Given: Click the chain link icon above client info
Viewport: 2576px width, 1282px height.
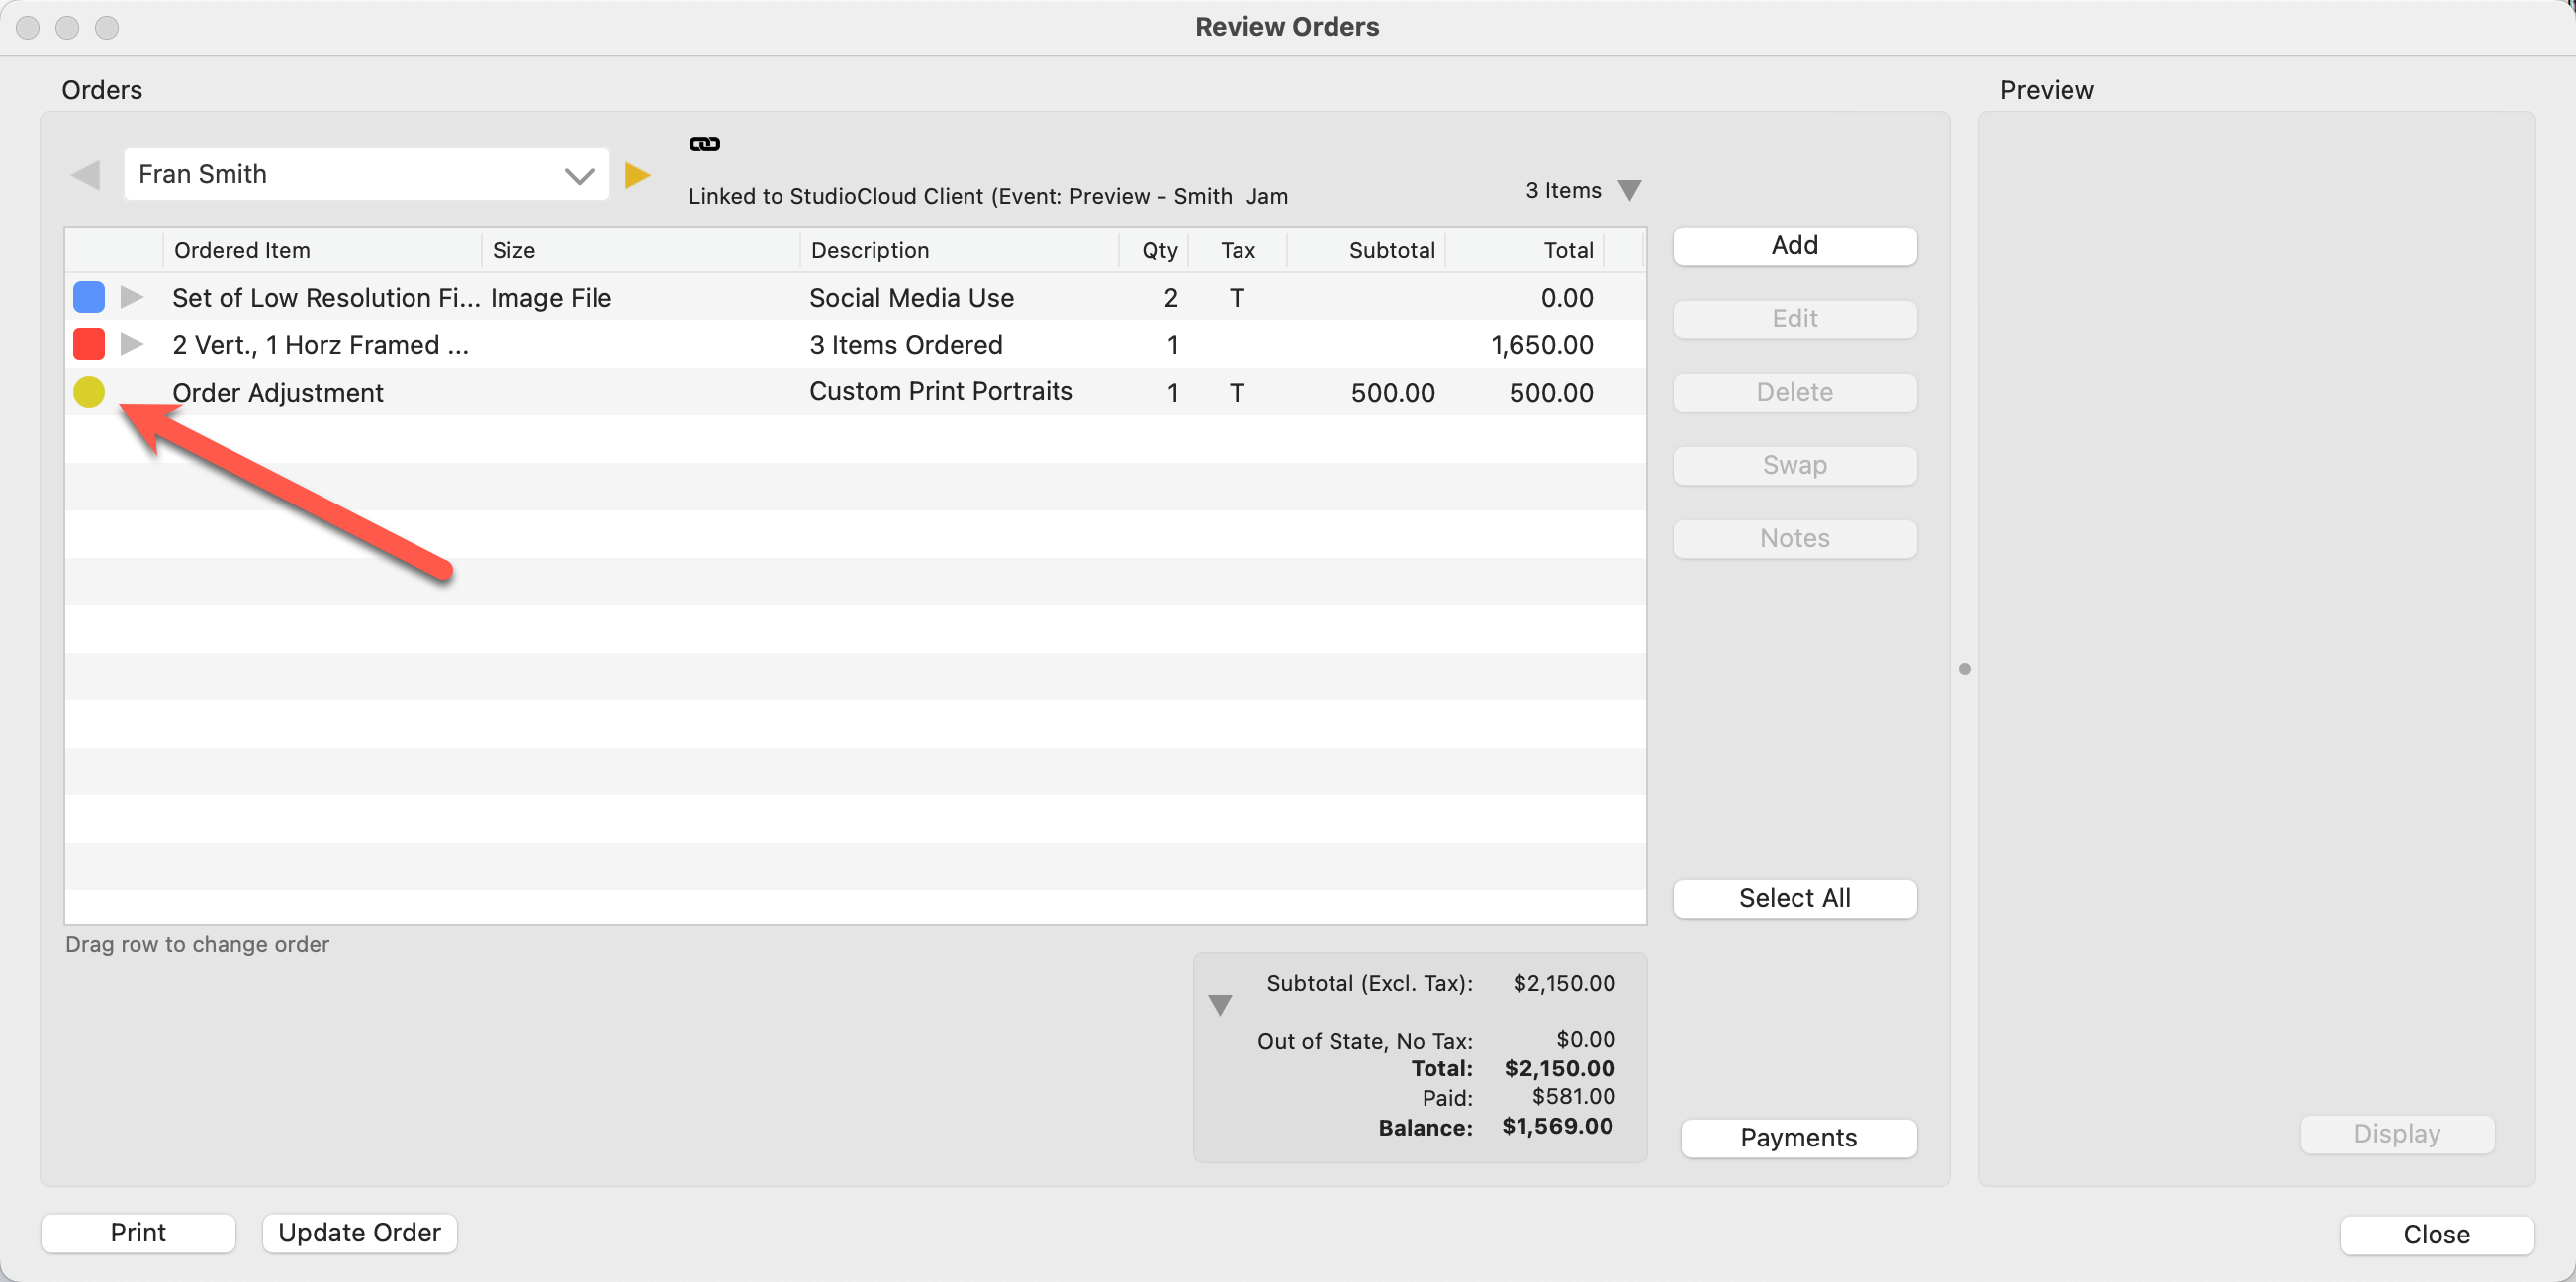Looking at the screenshot, I should pyautogui.click(x=704, y=144).
